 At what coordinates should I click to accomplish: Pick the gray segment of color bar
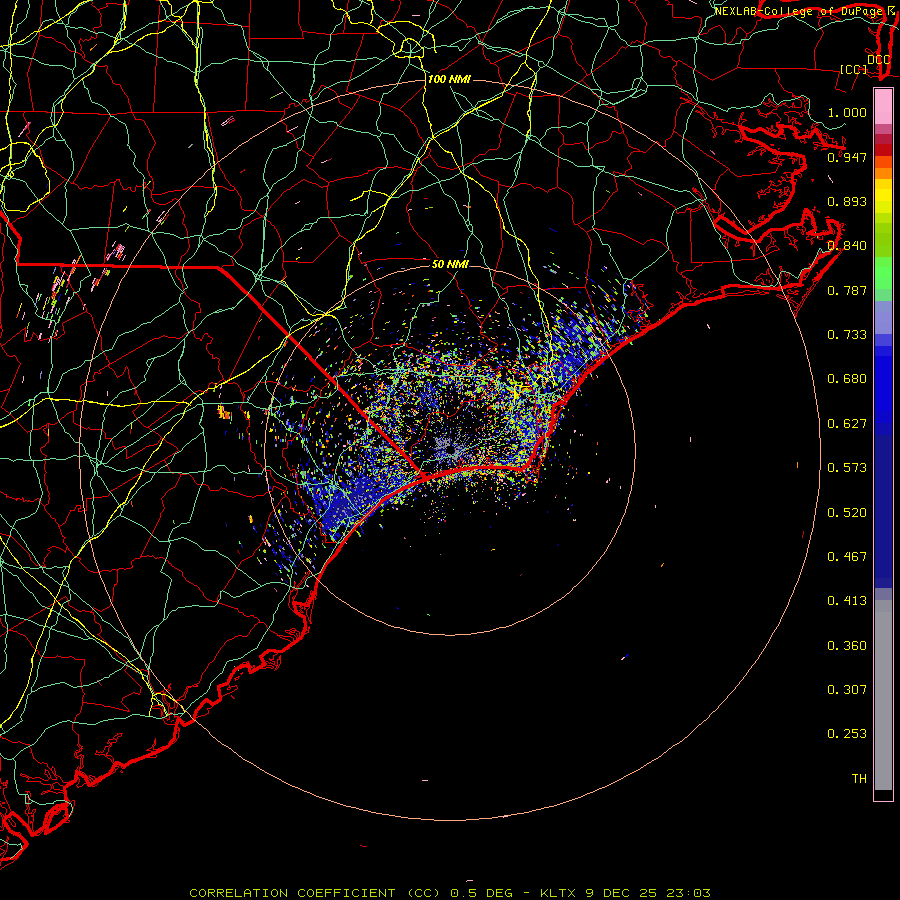tap(883, 695)
